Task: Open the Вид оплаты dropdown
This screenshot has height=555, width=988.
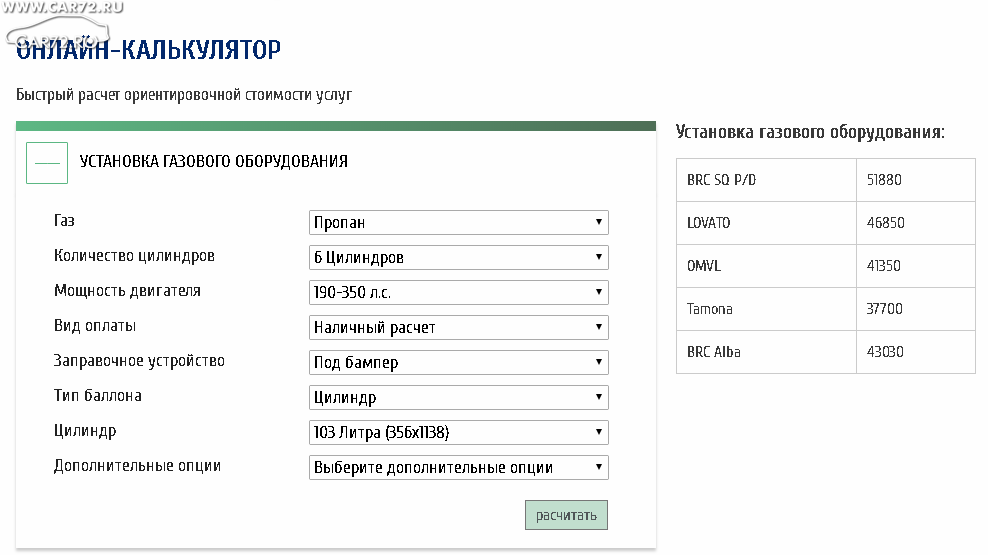Action: [x=459, y=328]
